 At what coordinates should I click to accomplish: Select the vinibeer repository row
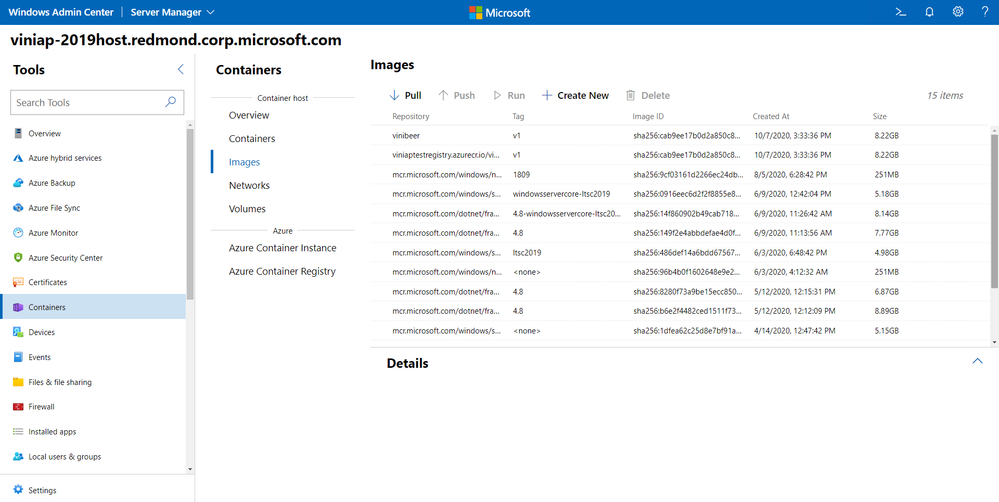point(680,135)
